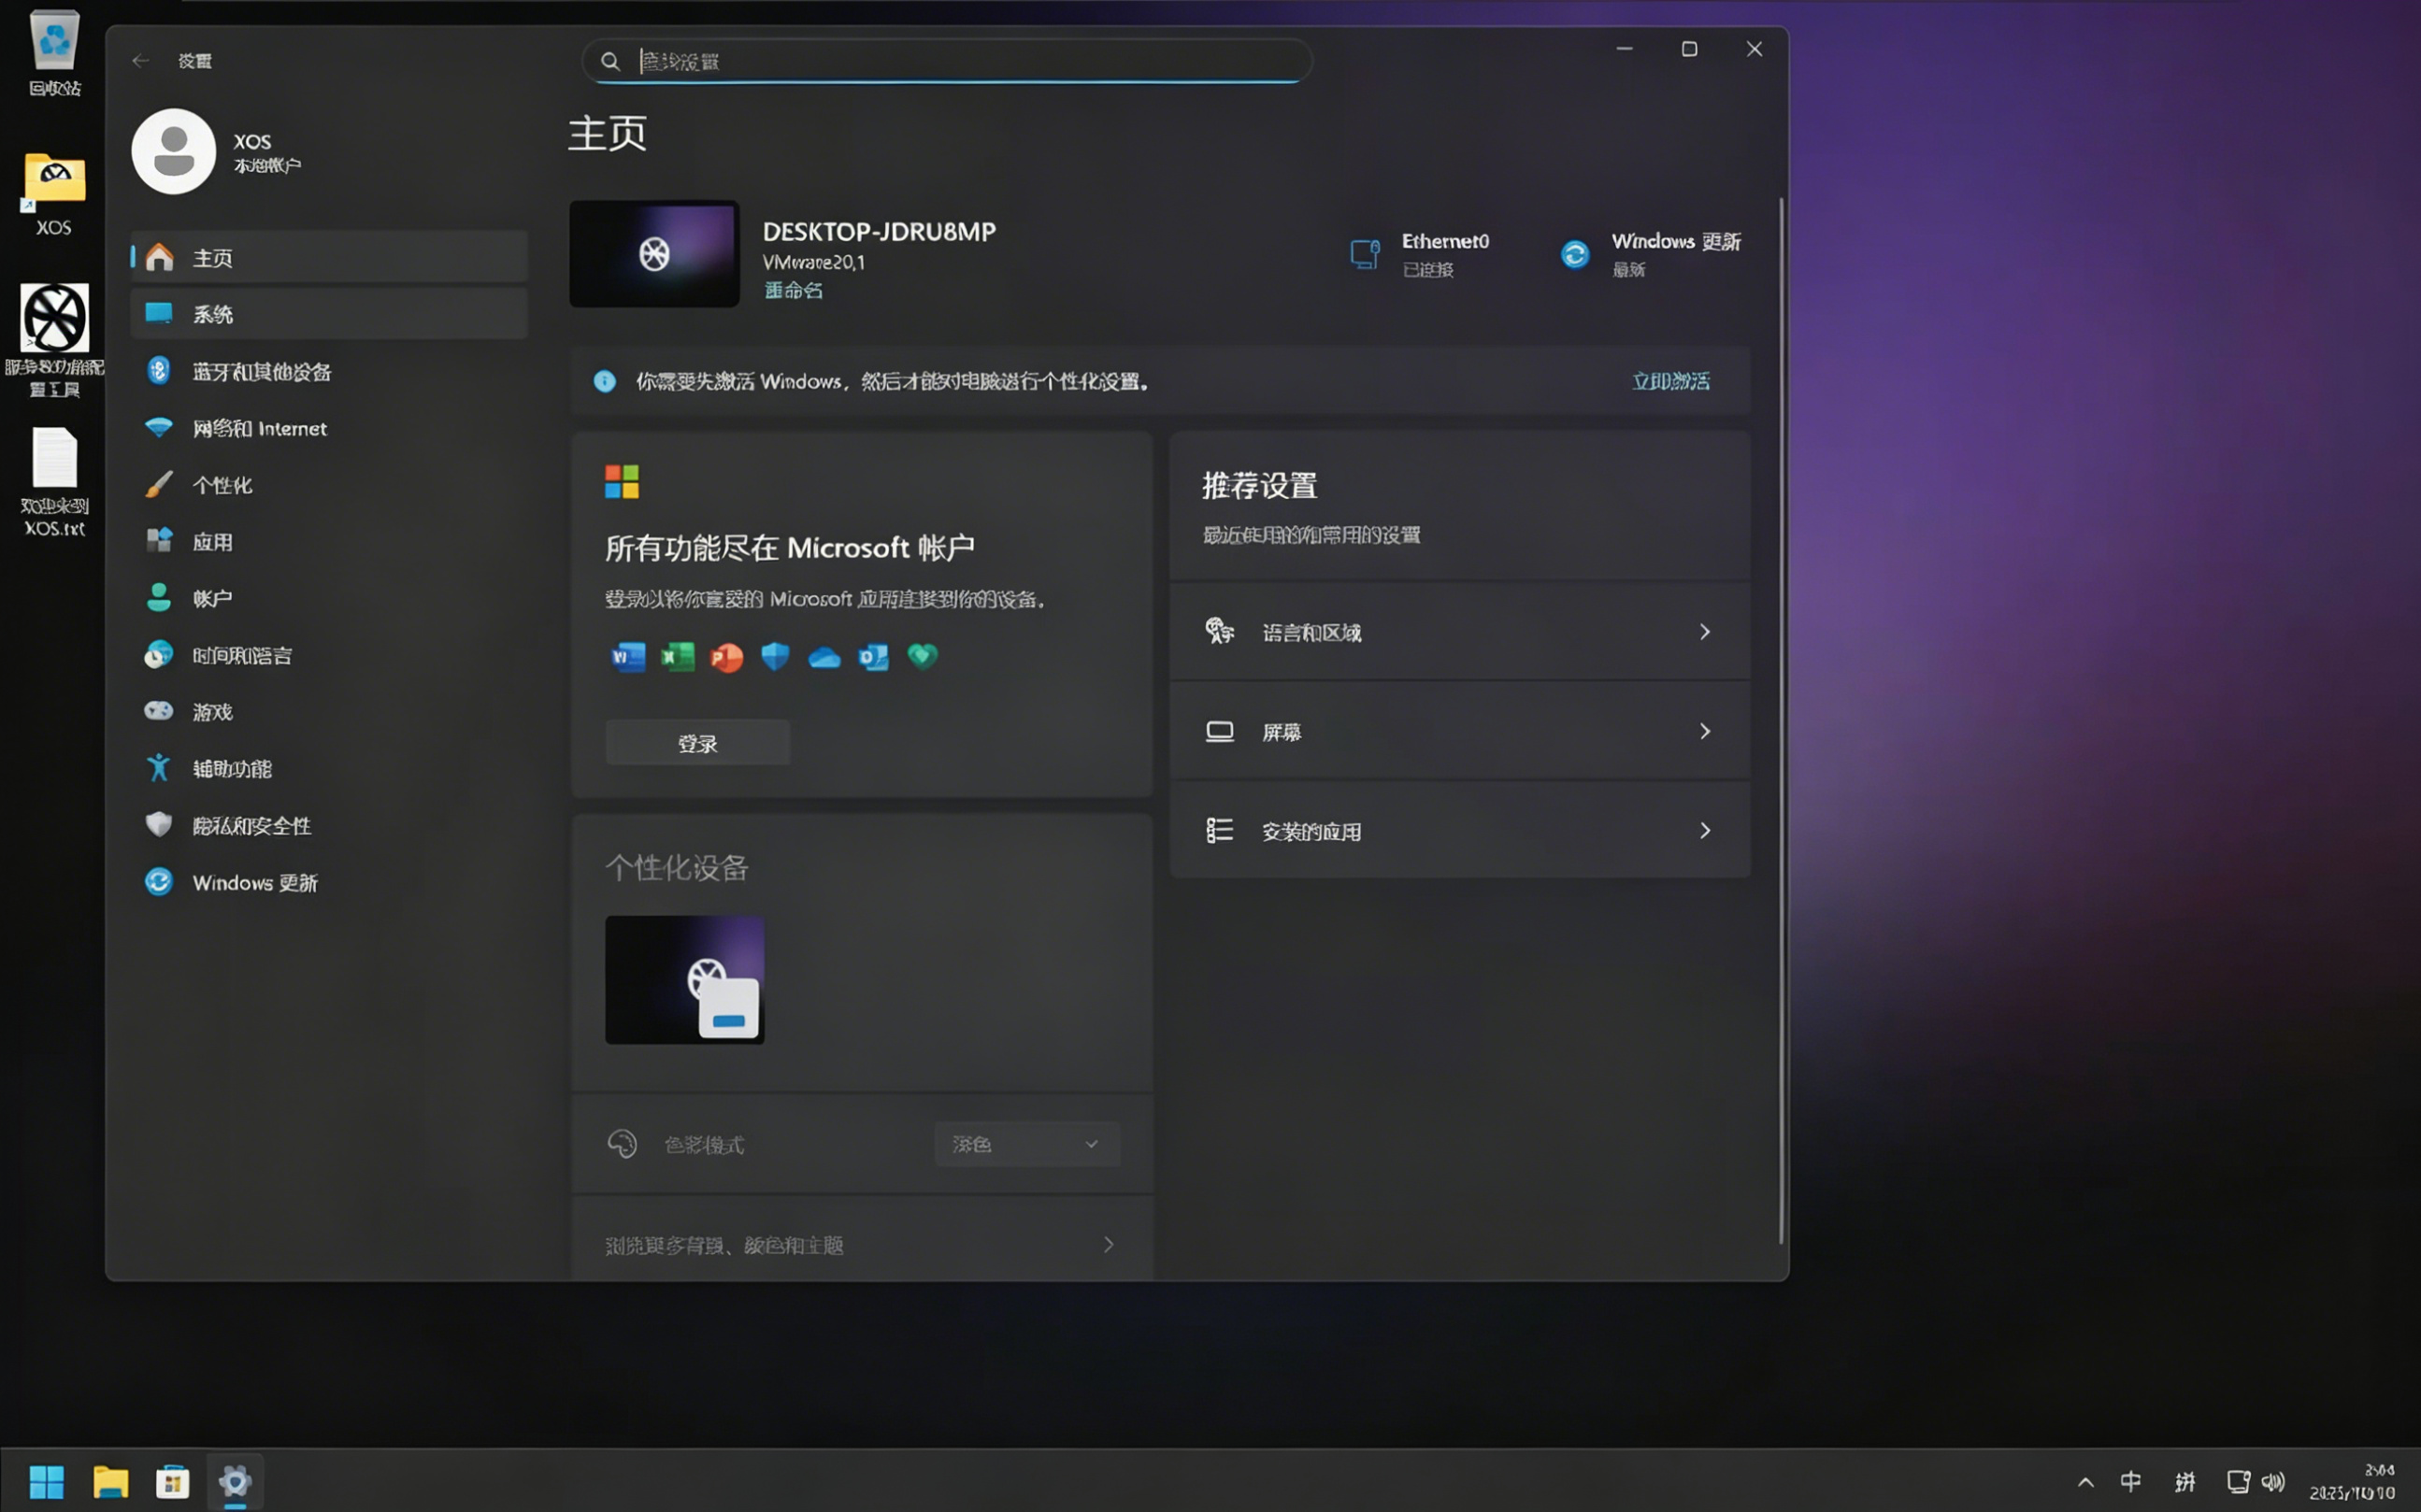Viewport: 2421px width, 1512px height.
Task: Click the 隐私和安全性 shield icon
Action: (x=159, y=824)
